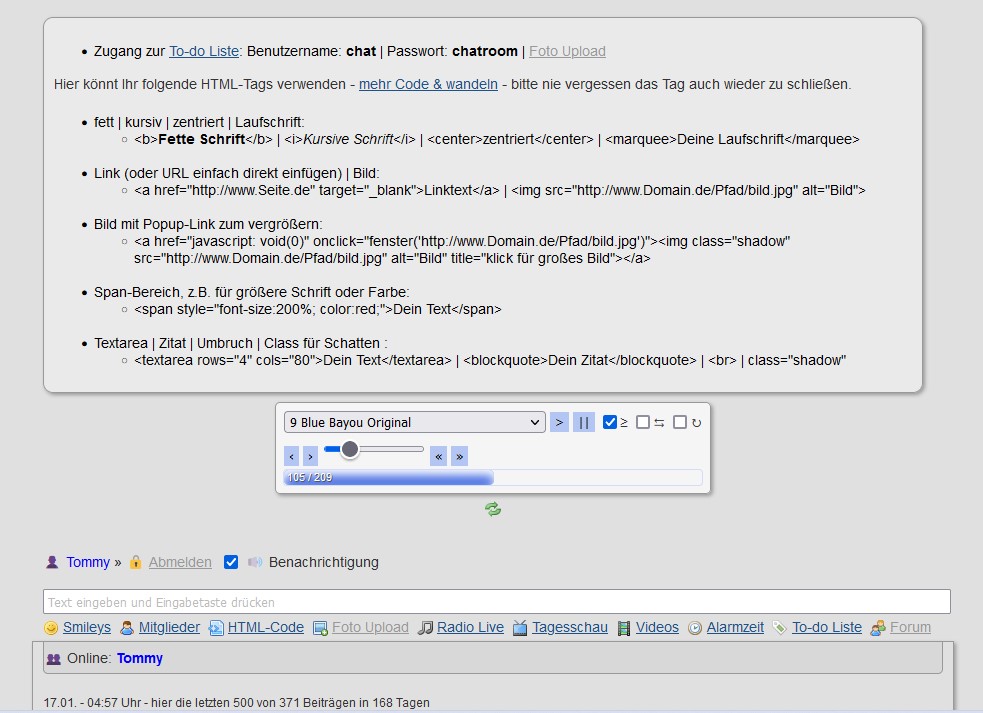The image size is (983, 713).
Task: Open the Smileys picker
Action: pyautogui.click(x=86, y=628)
